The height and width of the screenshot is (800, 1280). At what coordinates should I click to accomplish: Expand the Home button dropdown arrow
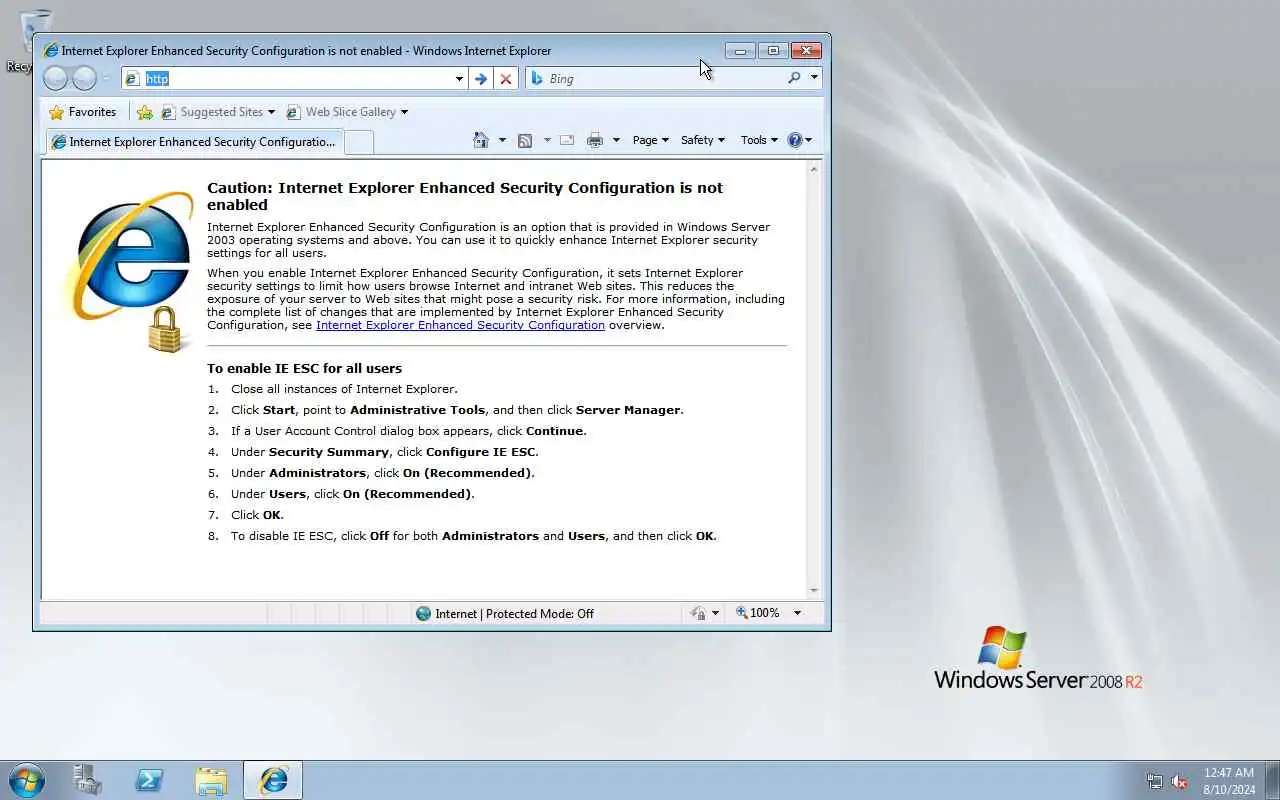502,140
